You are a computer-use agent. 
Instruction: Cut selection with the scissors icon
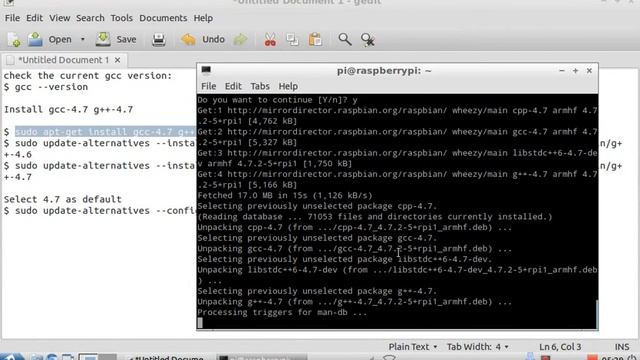pos(270,40)
